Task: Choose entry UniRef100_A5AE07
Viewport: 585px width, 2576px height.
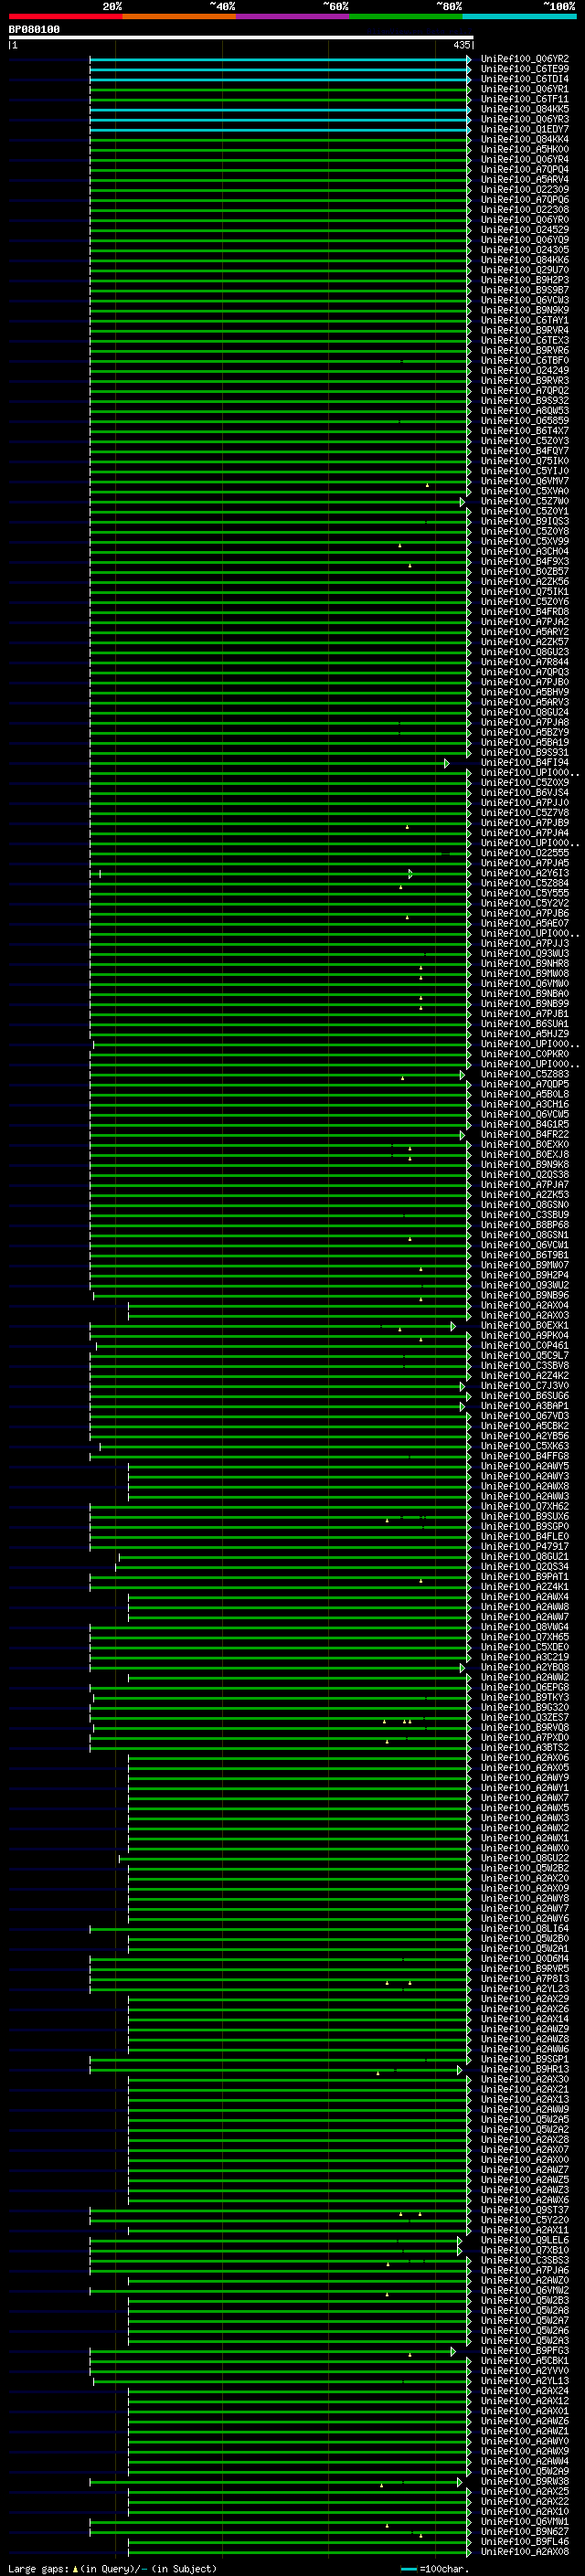Action: (x=524, y=923)
